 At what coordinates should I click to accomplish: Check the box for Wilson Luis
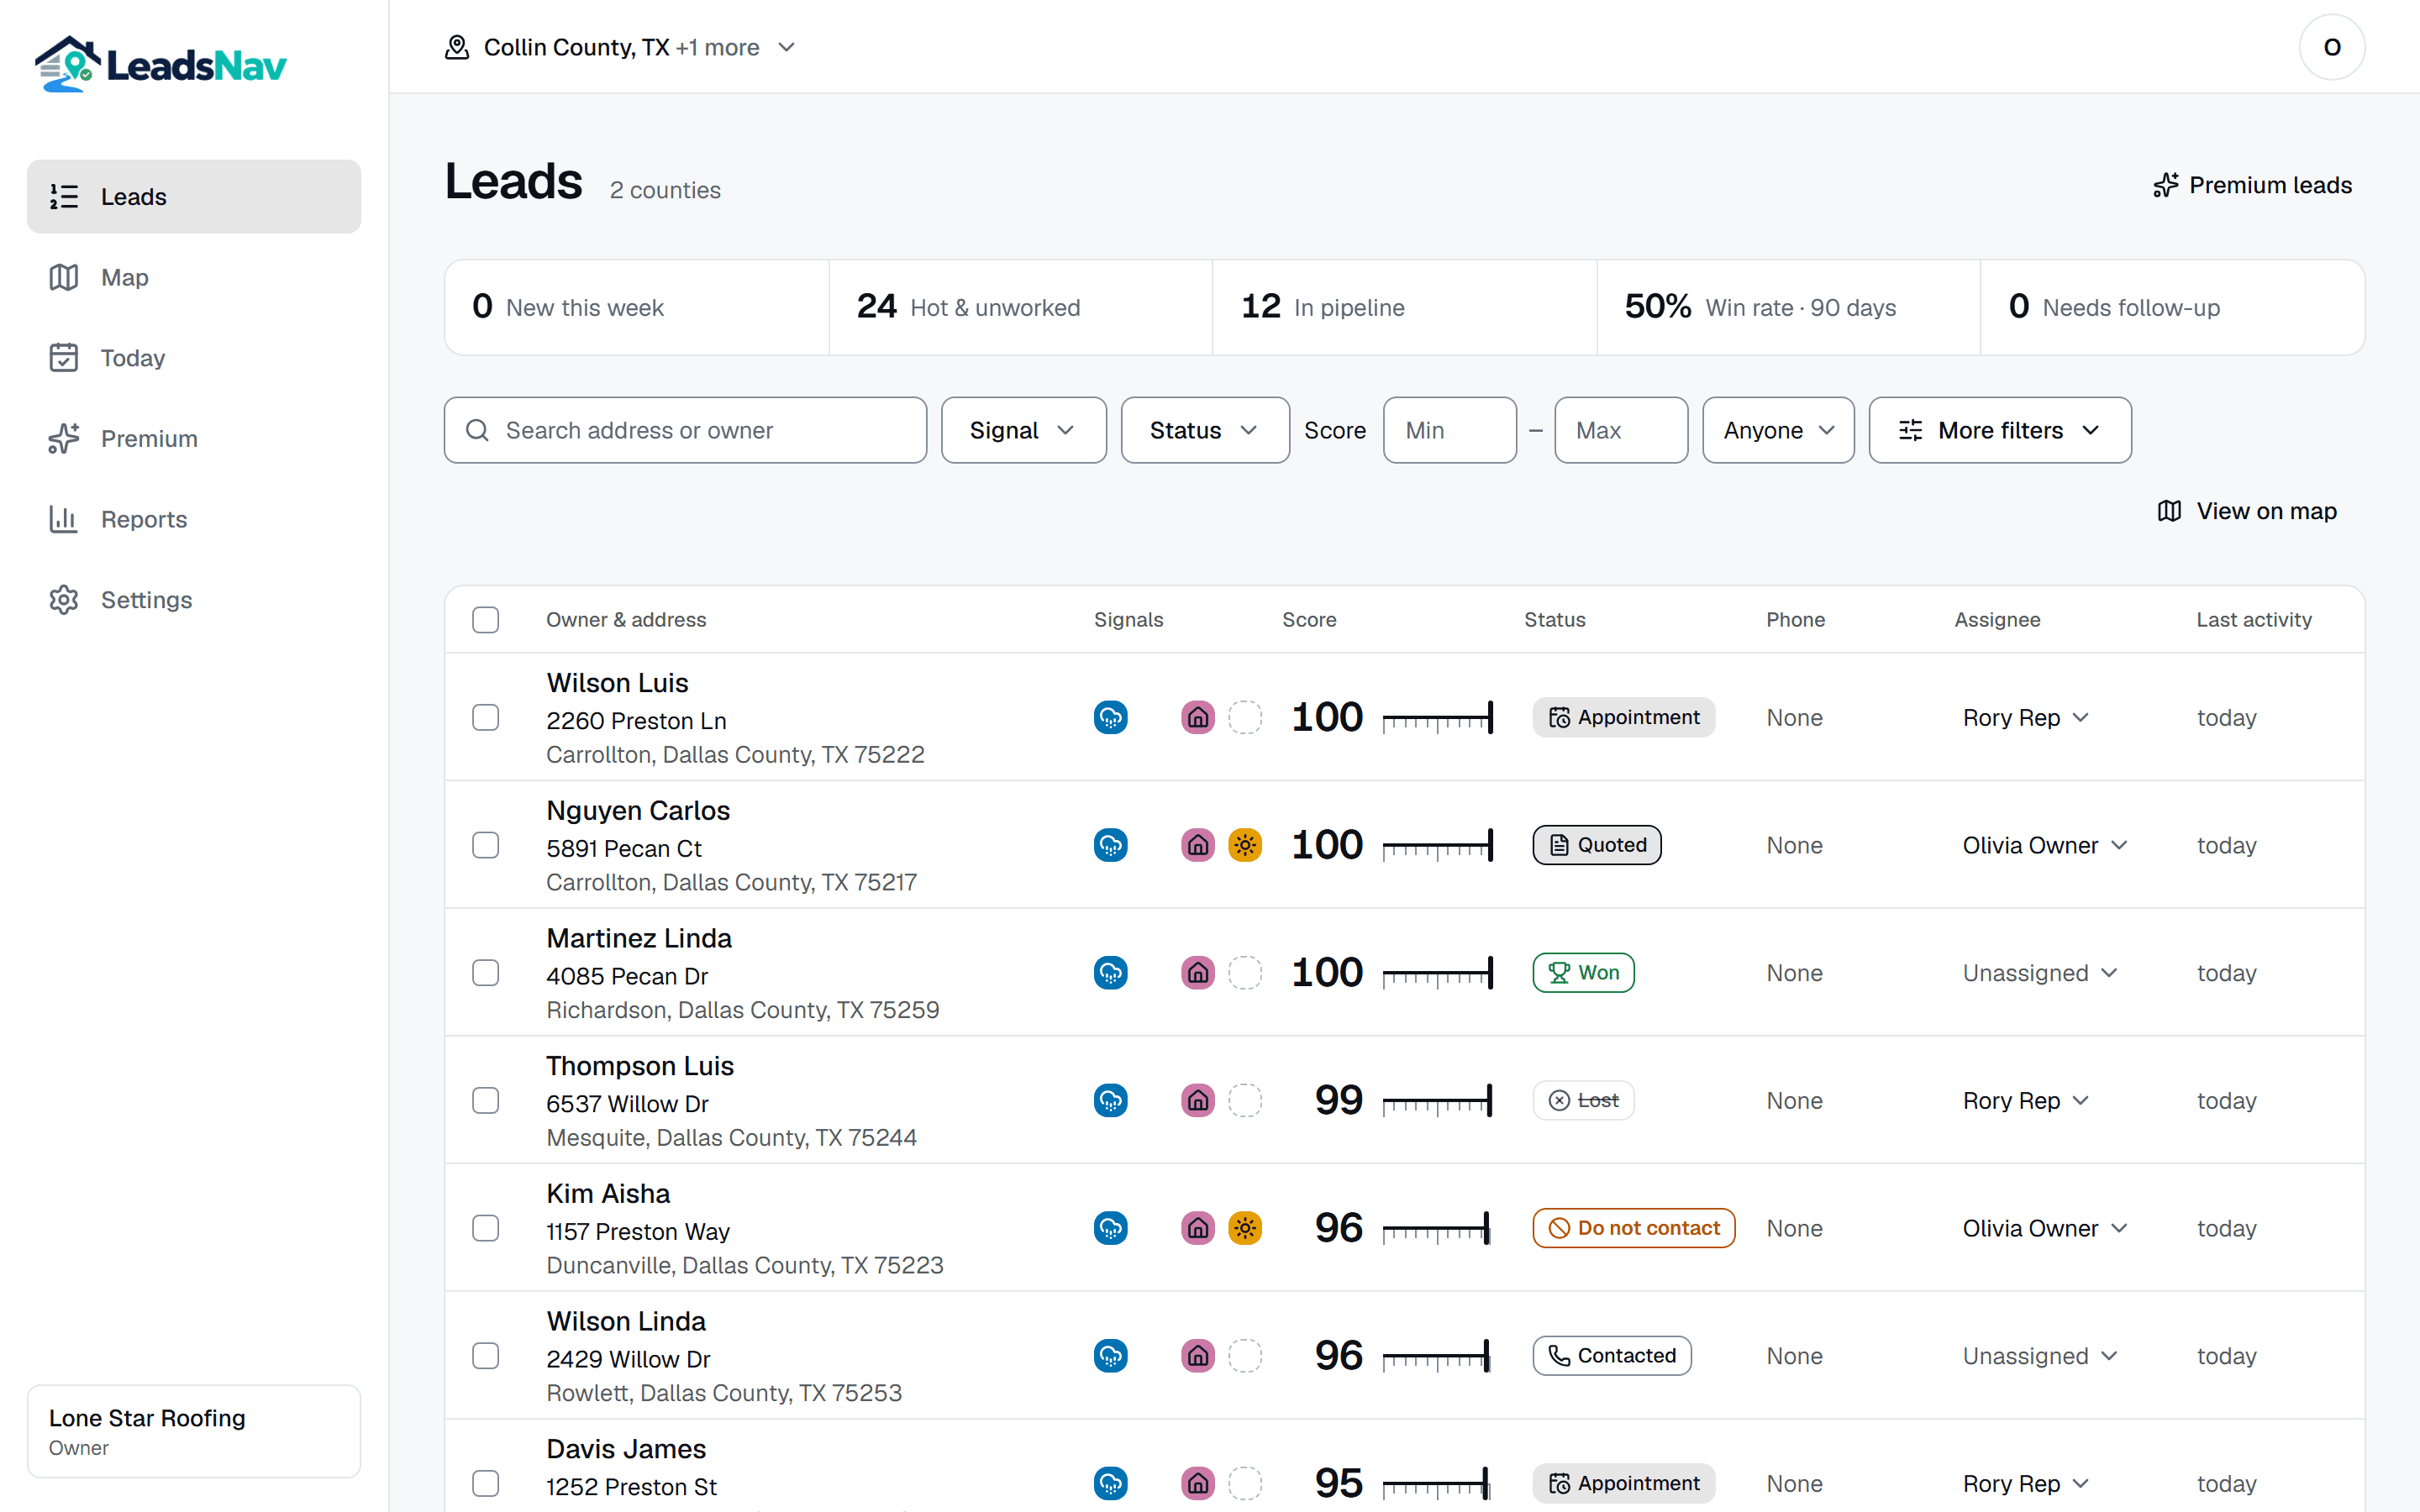[486, 717]
